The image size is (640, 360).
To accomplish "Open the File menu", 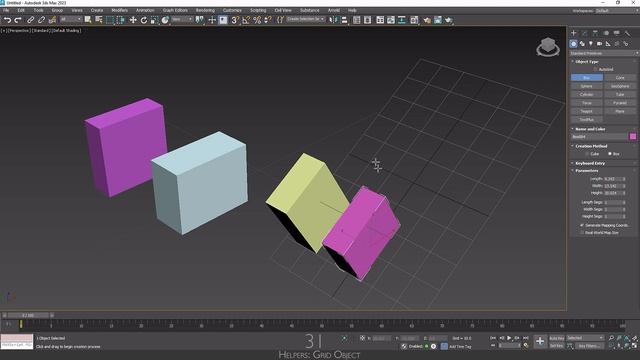I will tap(6, 10).
